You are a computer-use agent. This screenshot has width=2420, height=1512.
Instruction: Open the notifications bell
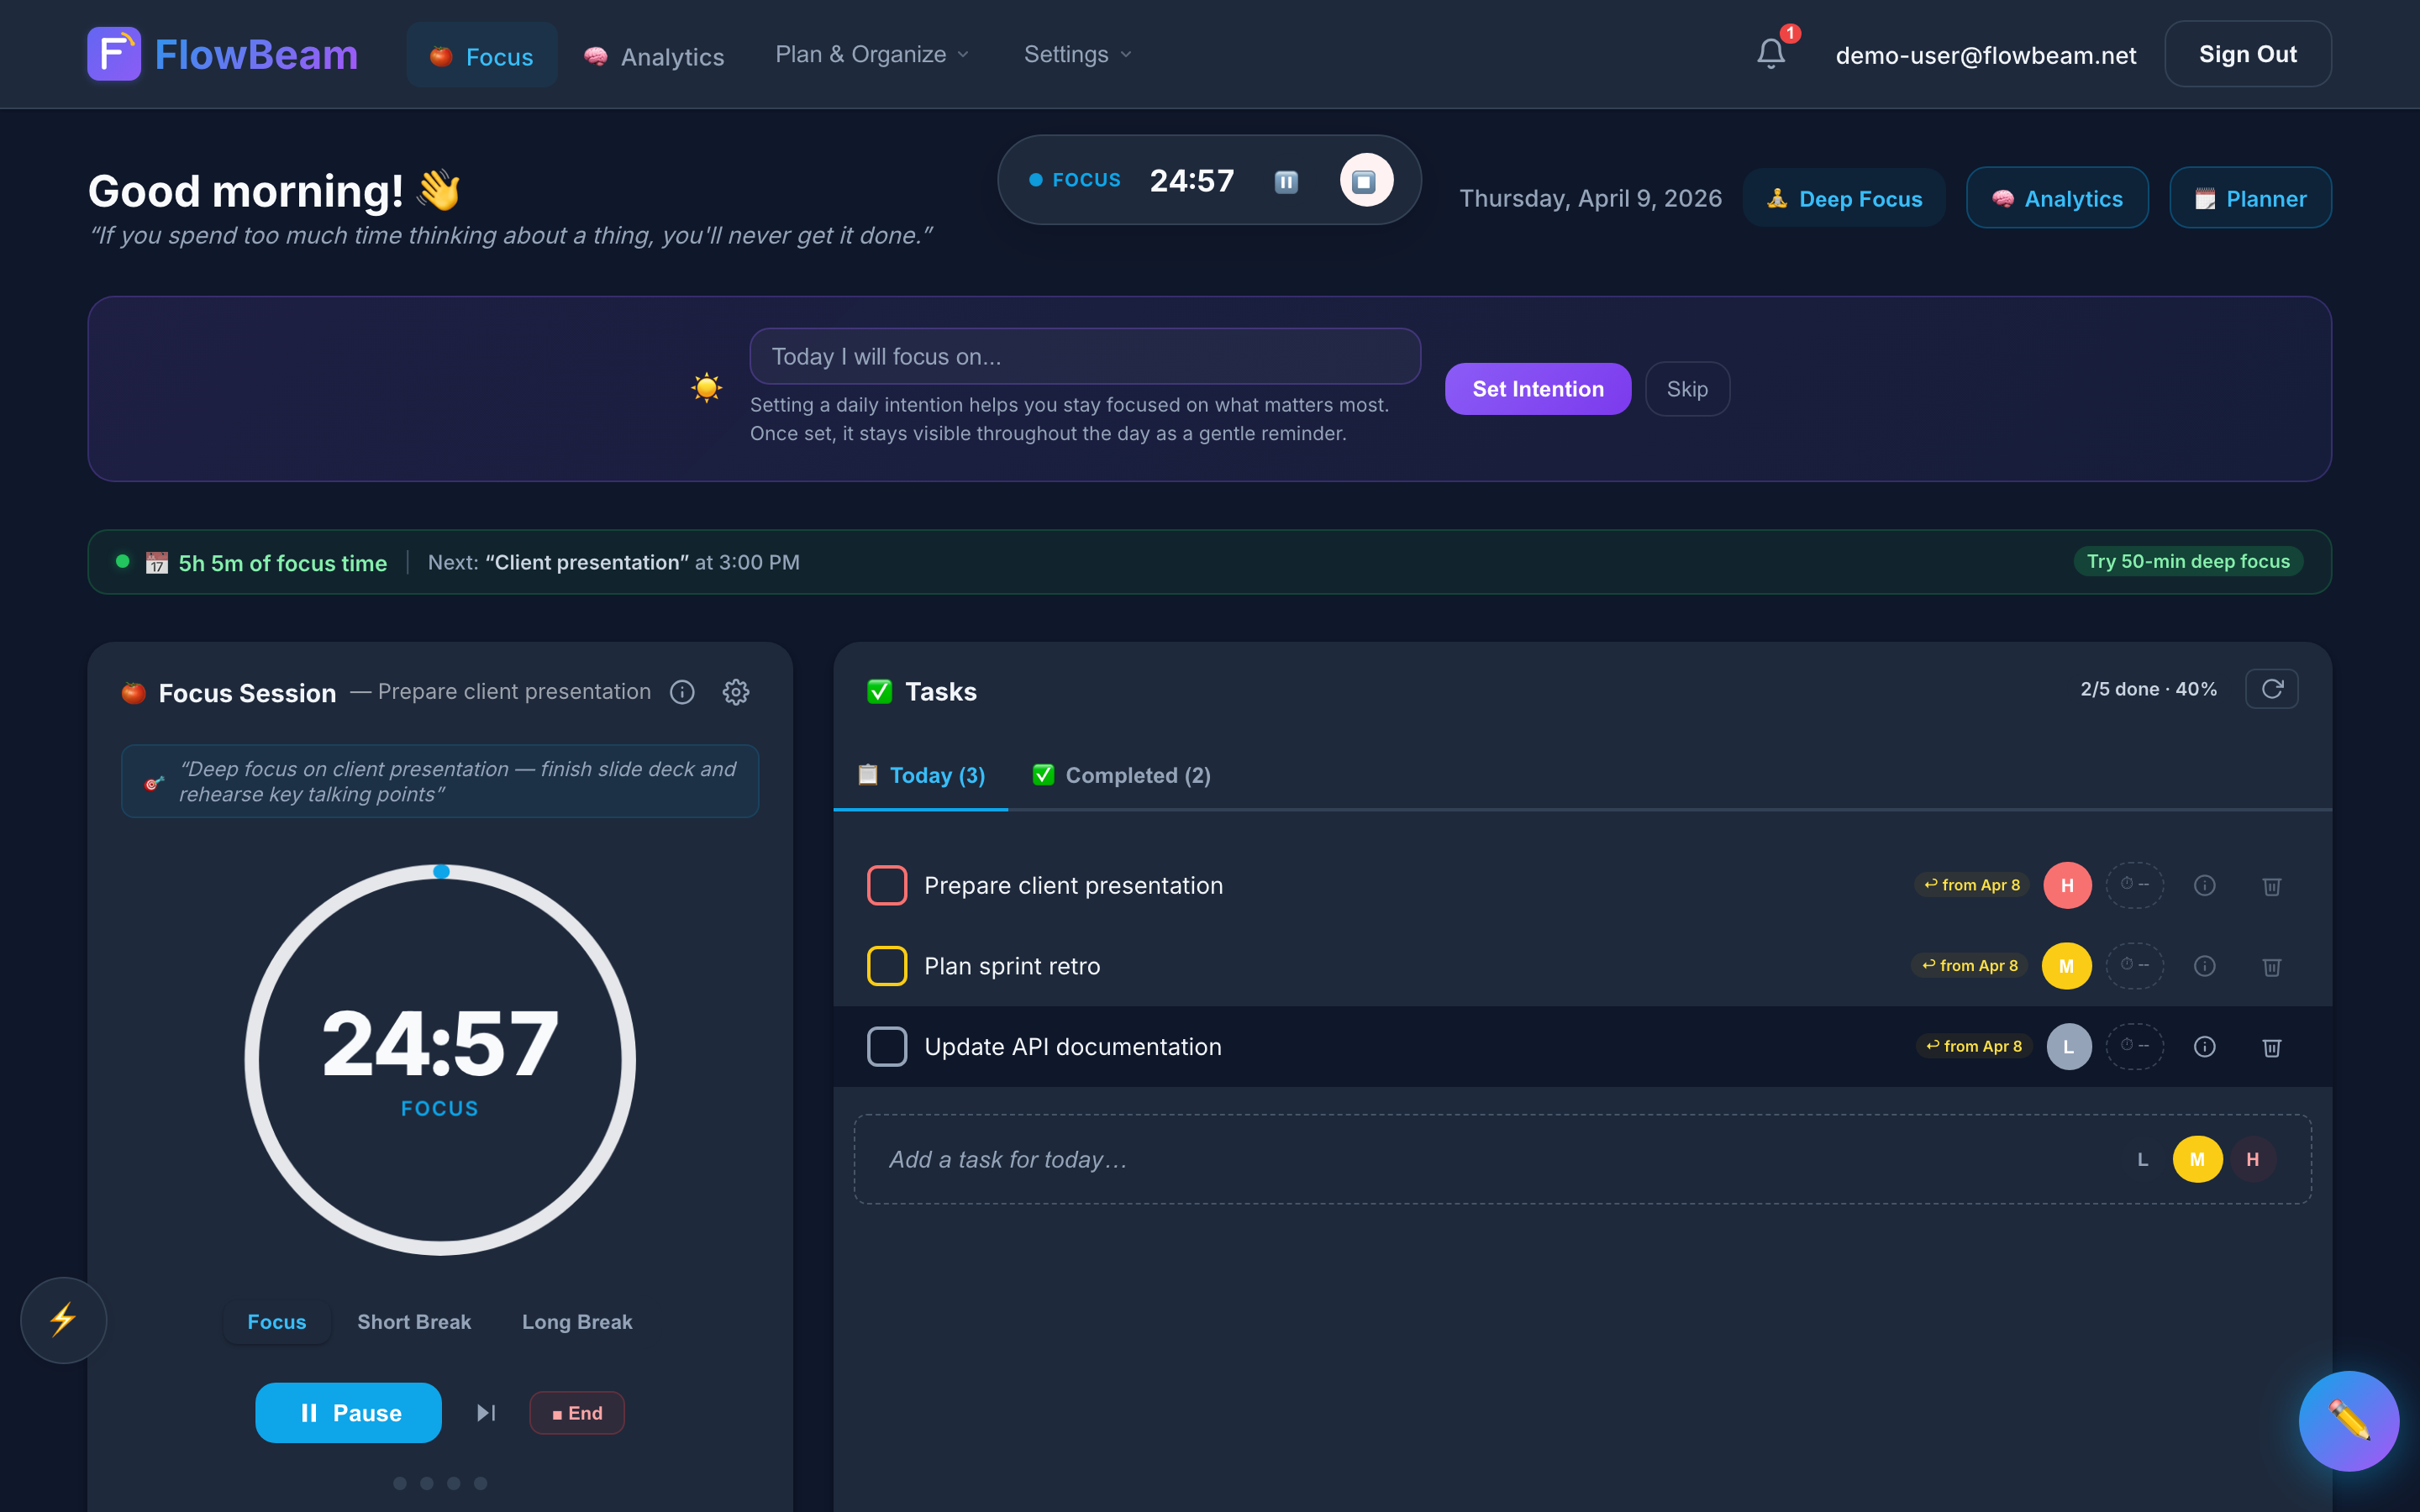(x=1771, y=54)
